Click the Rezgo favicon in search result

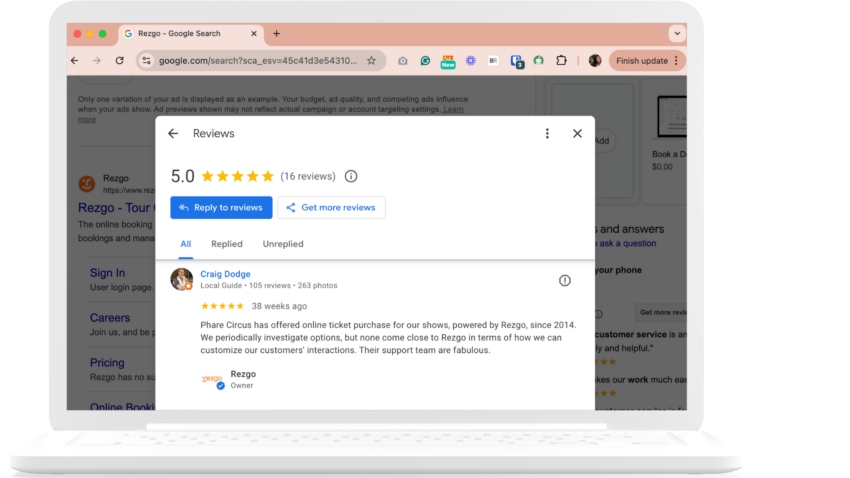click(x=87, y=184)
